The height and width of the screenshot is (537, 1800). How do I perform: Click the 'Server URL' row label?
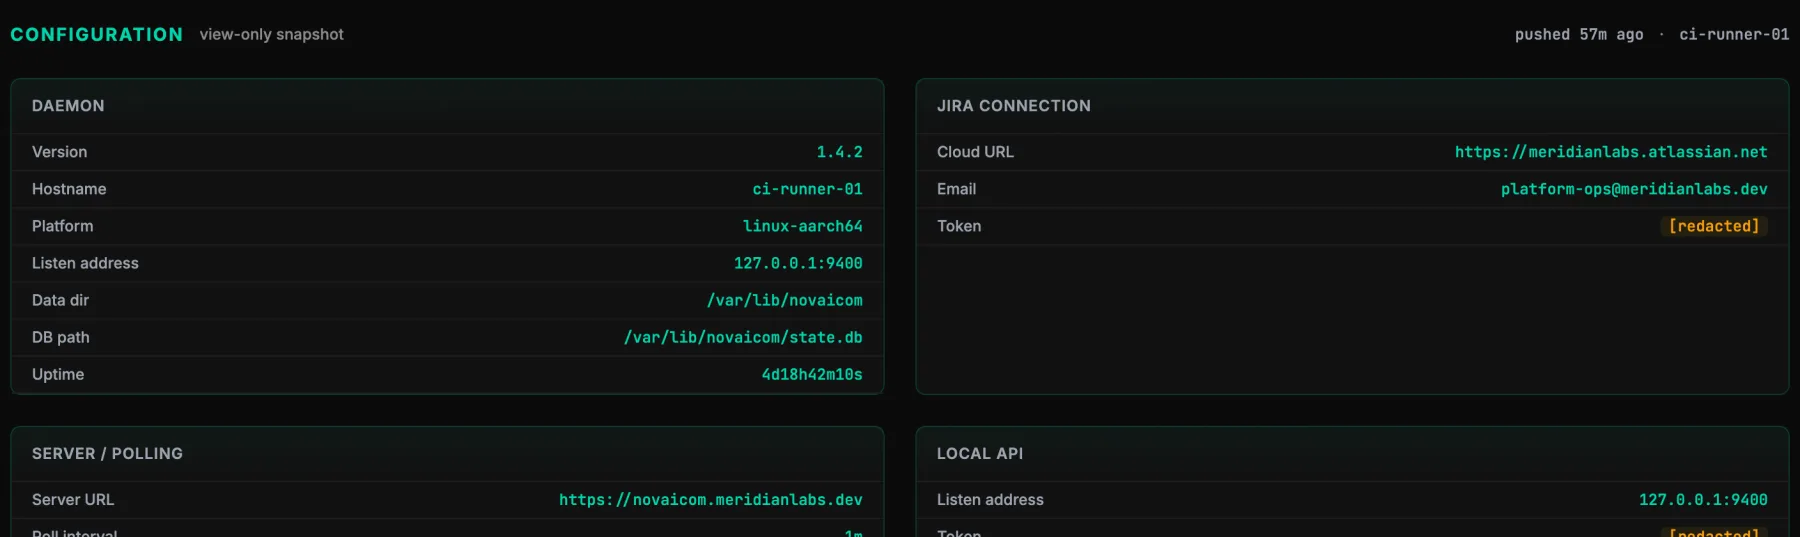(73, 500)
